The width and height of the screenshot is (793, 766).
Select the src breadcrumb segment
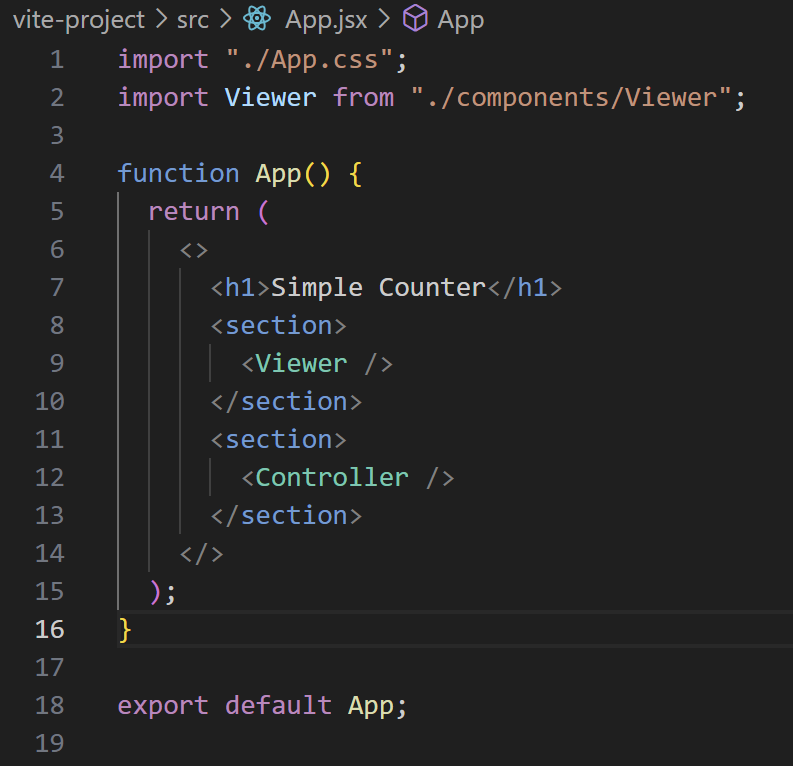tap(193, 20)
